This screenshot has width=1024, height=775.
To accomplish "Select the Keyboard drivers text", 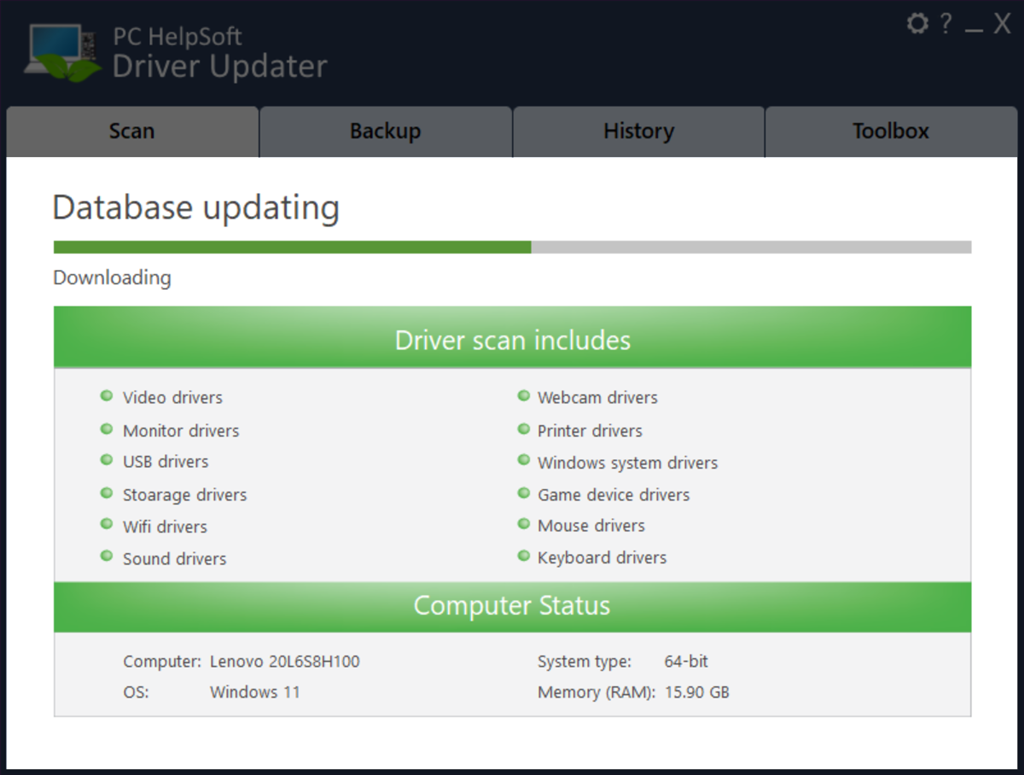I will coord(602,558).
